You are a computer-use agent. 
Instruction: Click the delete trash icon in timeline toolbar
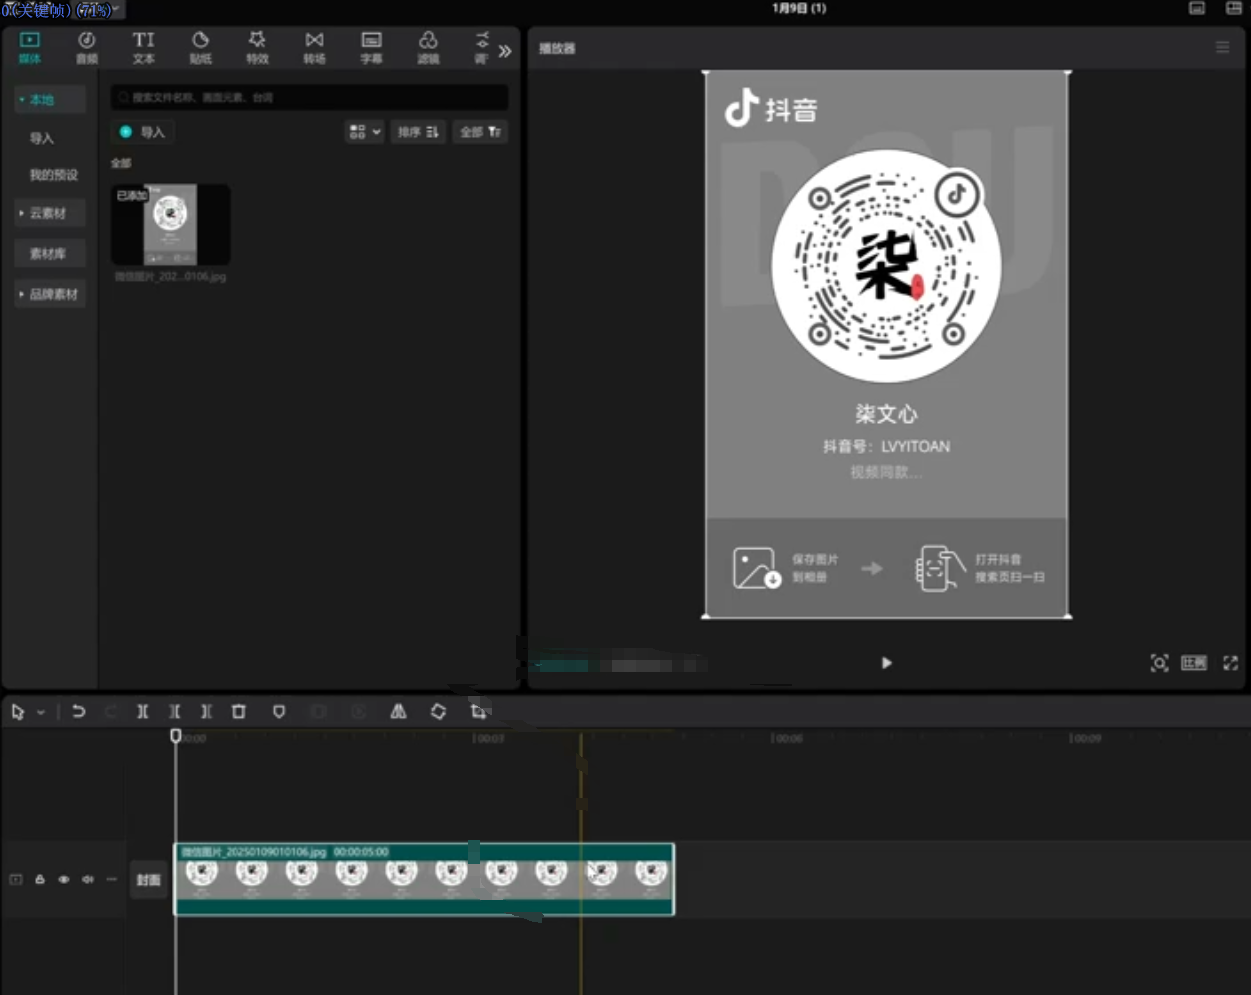pos(239,711)
